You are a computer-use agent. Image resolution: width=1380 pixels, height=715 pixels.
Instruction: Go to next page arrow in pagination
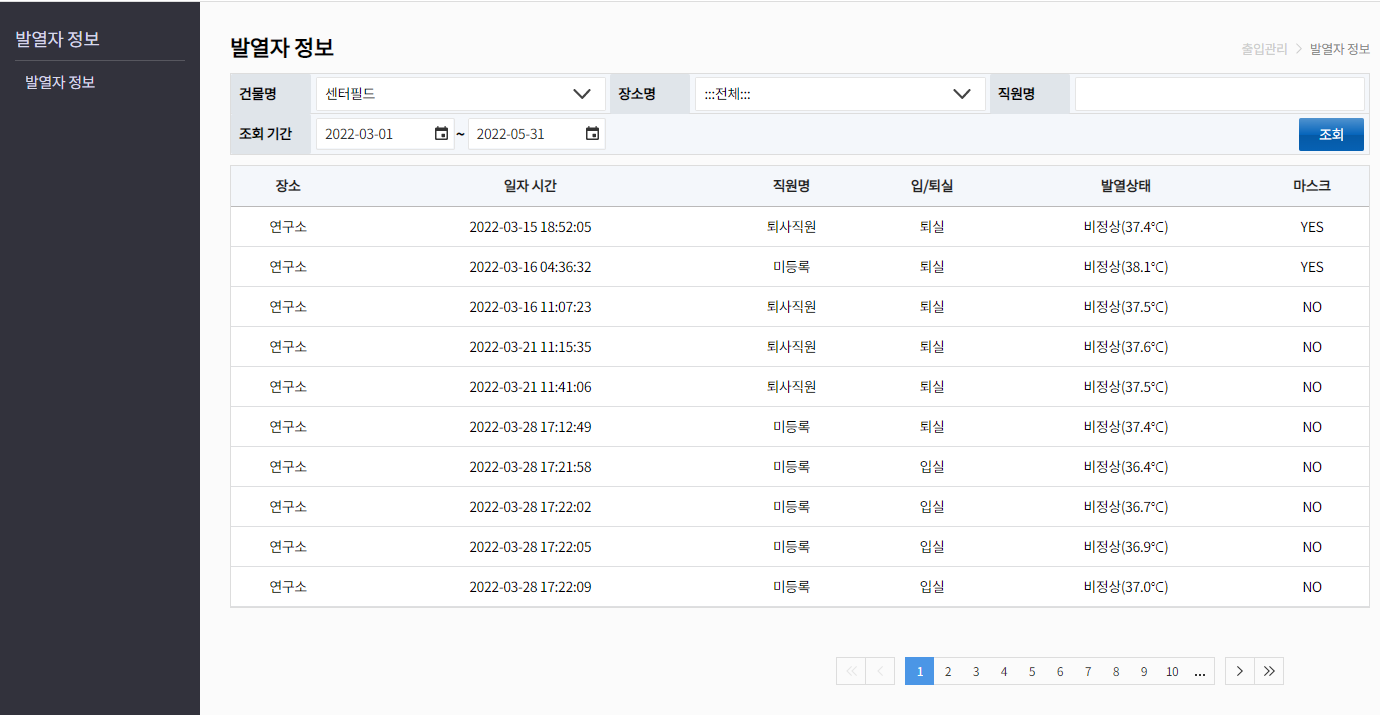[1240, 671]
